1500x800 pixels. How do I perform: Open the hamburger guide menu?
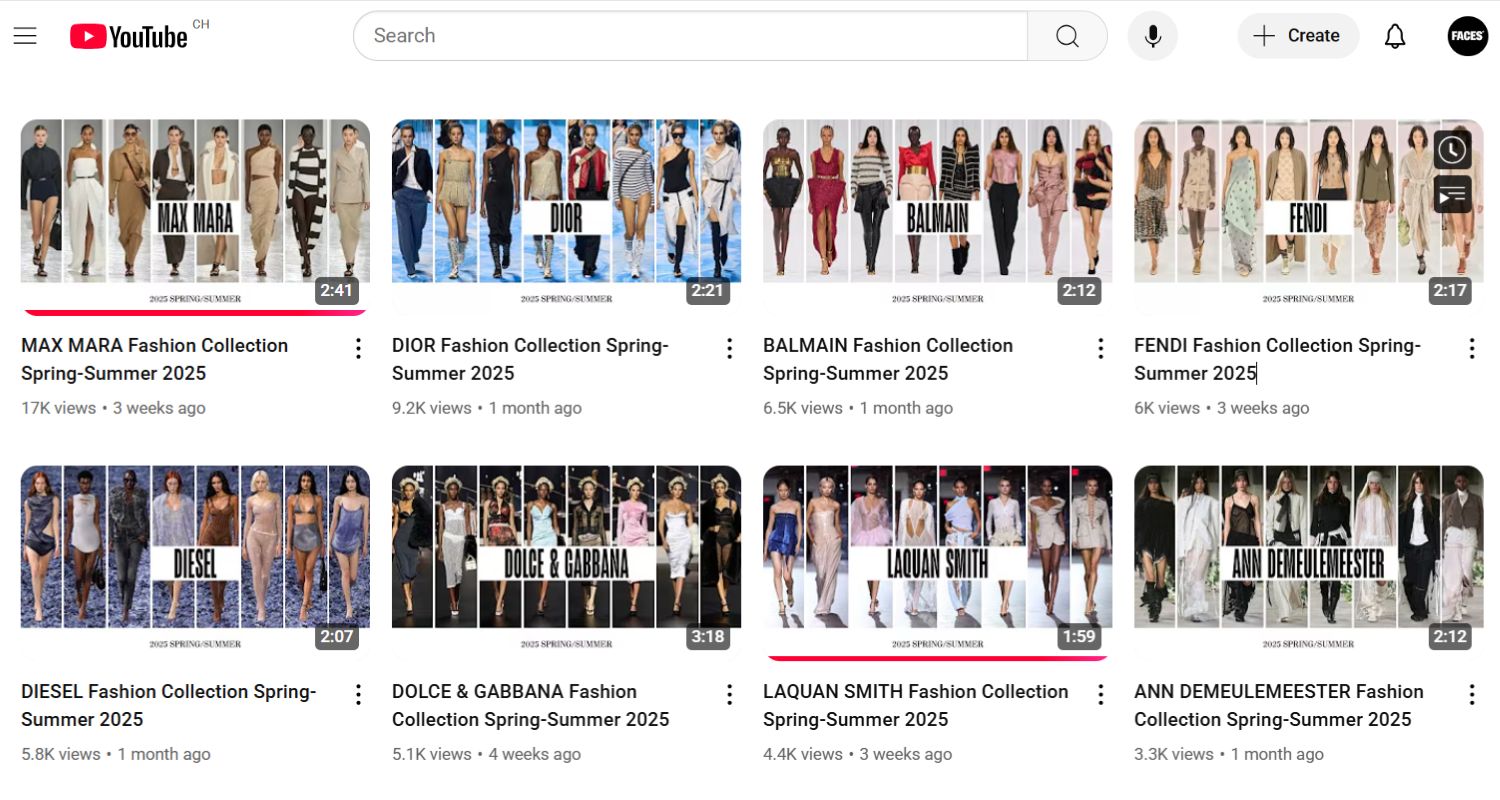point(25,36)
